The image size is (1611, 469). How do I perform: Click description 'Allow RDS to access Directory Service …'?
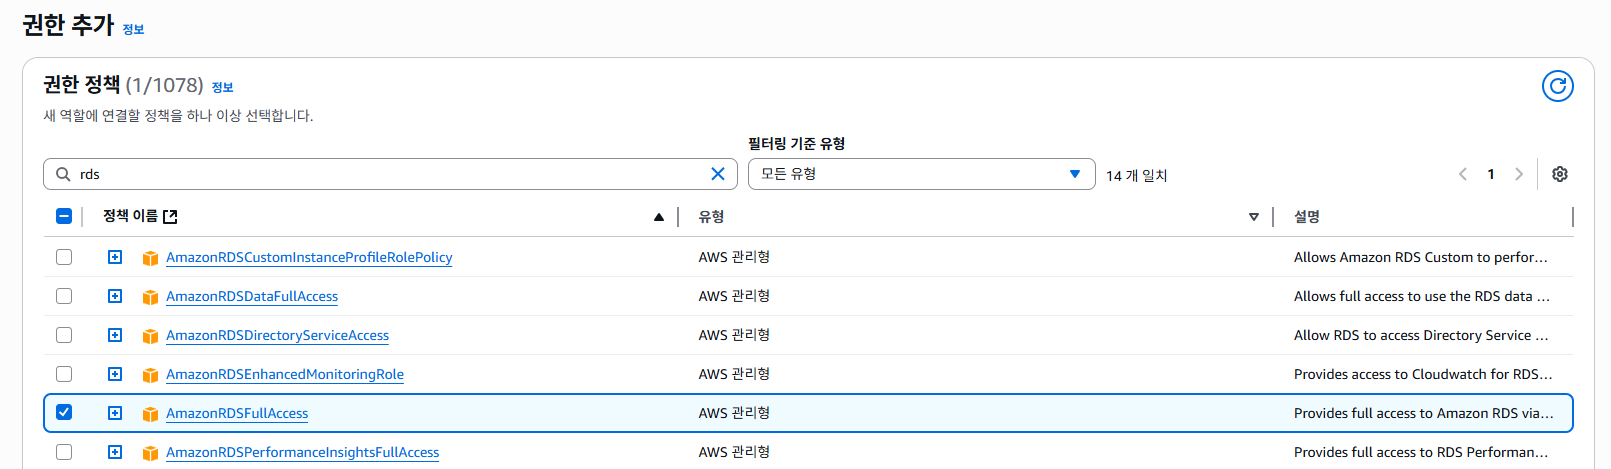click(1420, 335)
